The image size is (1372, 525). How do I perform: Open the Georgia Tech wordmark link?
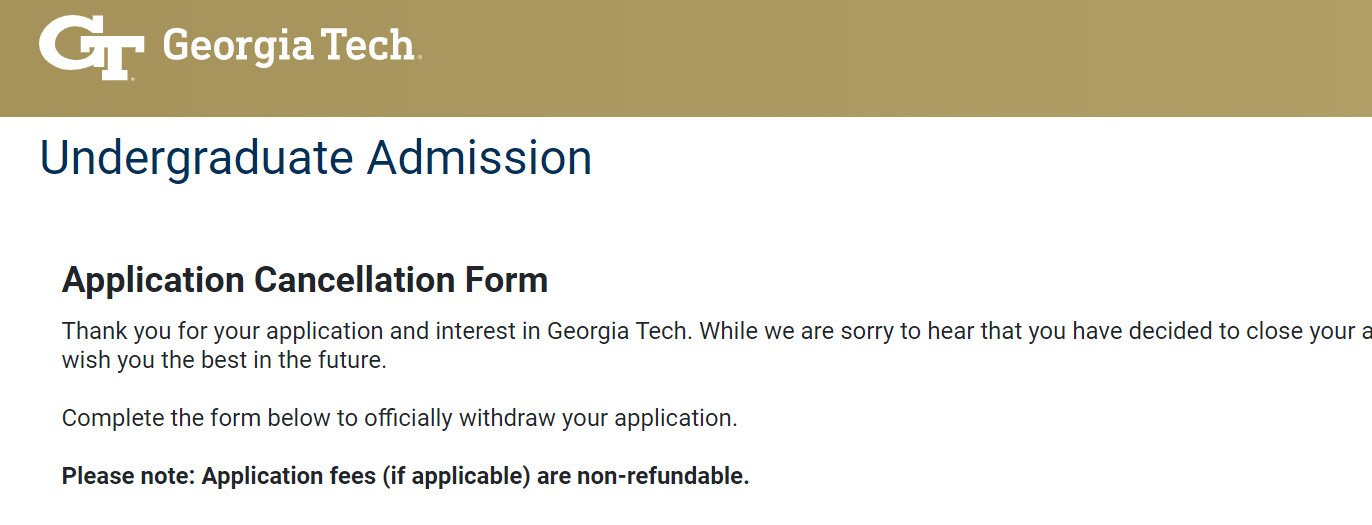coord(288,46)
